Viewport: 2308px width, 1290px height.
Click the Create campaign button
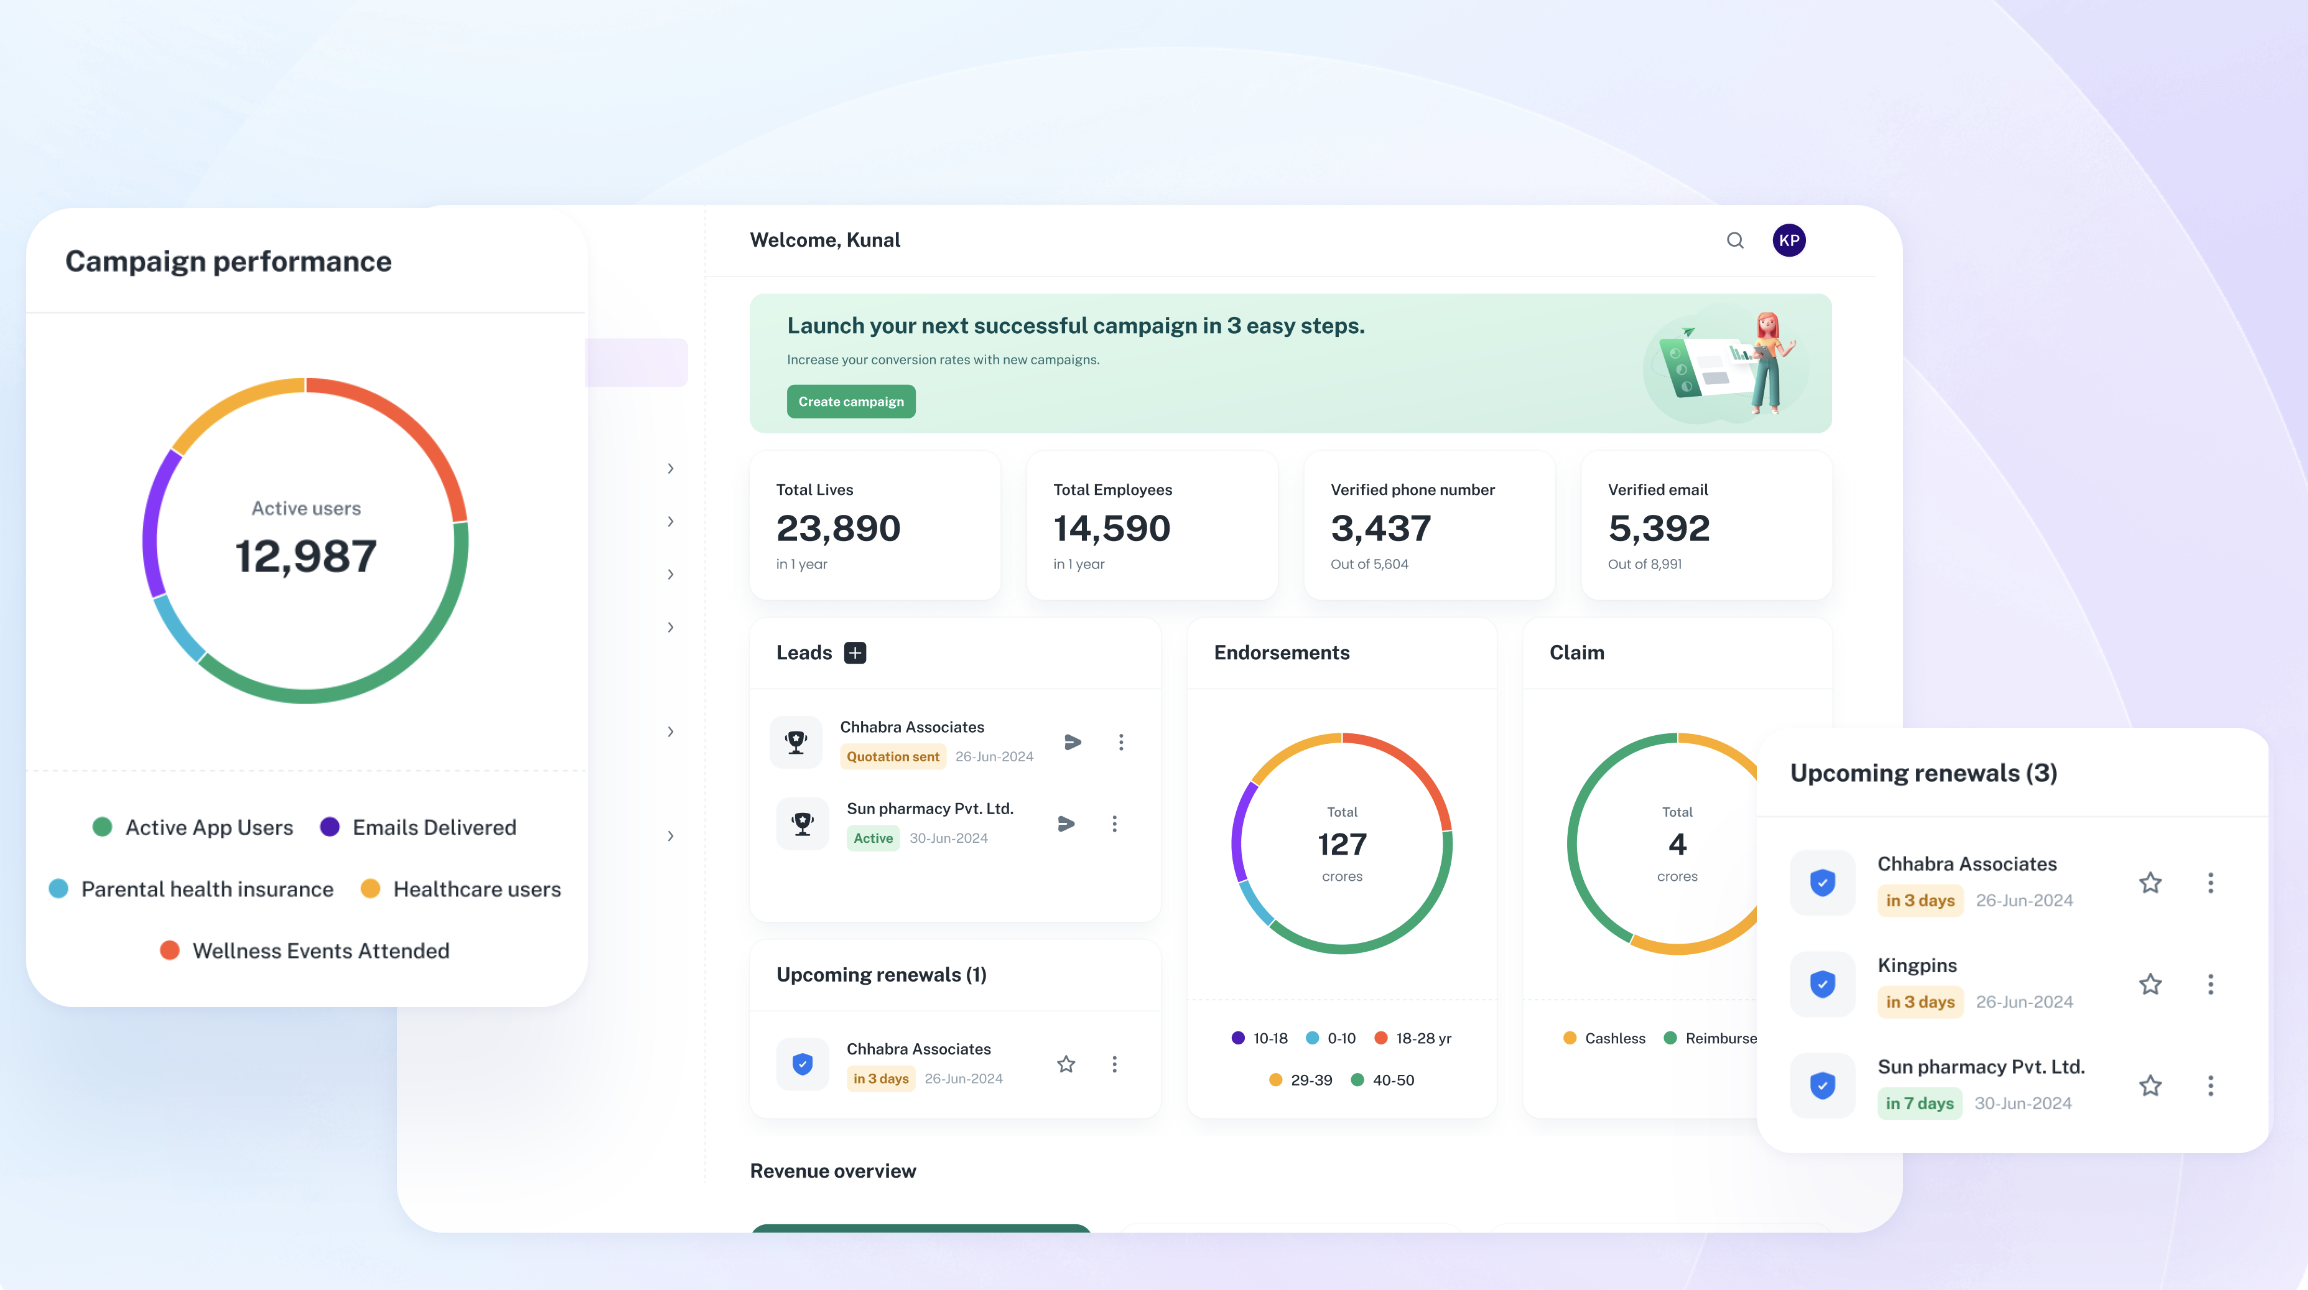click(x=851, y=401)
